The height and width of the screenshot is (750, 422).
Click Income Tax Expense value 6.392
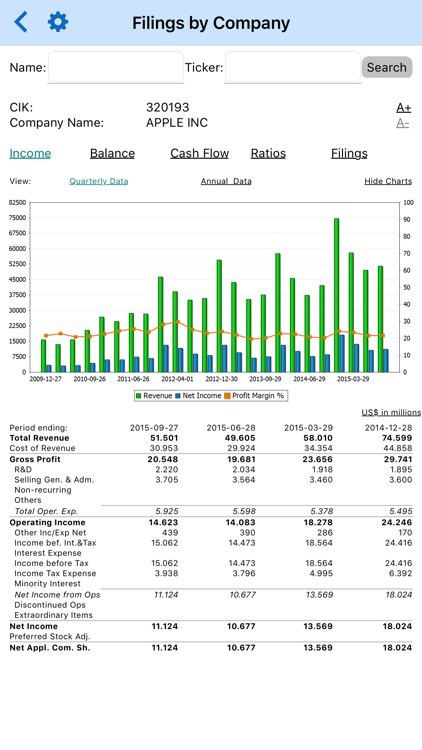400,573
